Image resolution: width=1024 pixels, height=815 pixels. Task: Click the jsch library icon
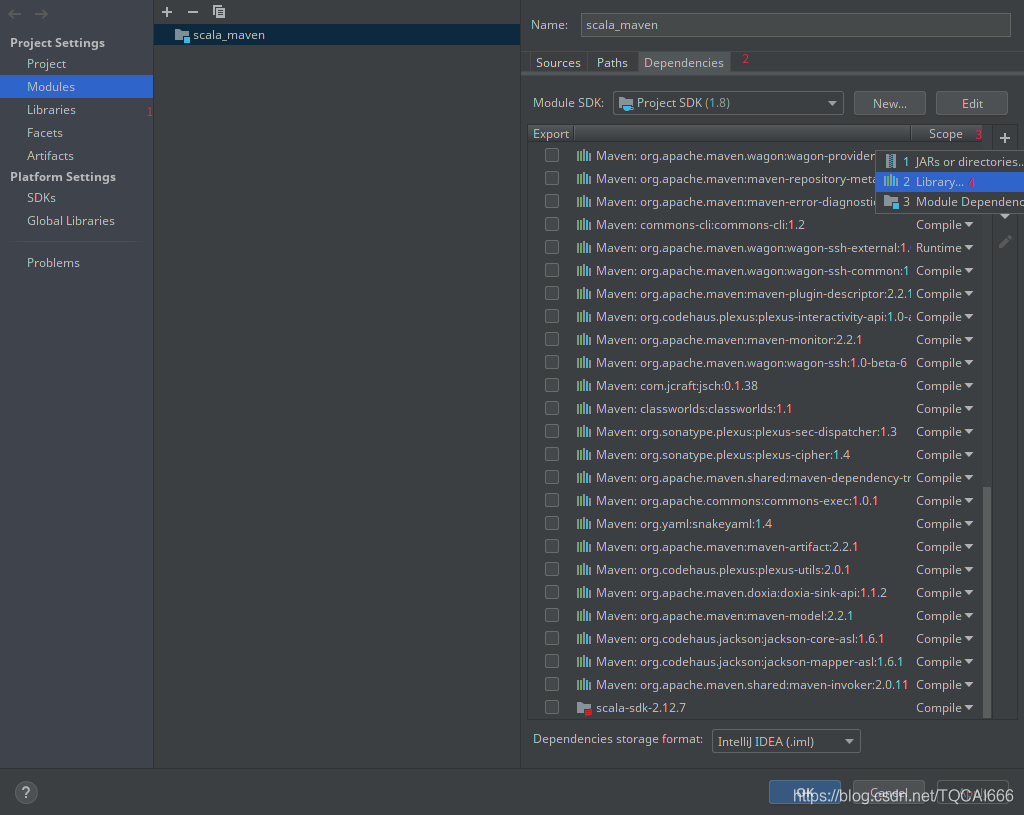point(584,386)
